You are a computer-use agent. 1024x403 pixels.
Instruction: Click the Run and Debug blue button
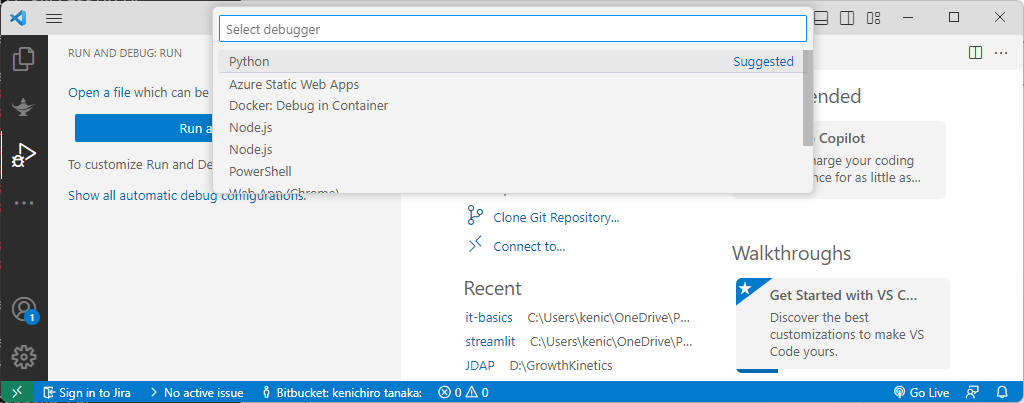click(144, 128)
